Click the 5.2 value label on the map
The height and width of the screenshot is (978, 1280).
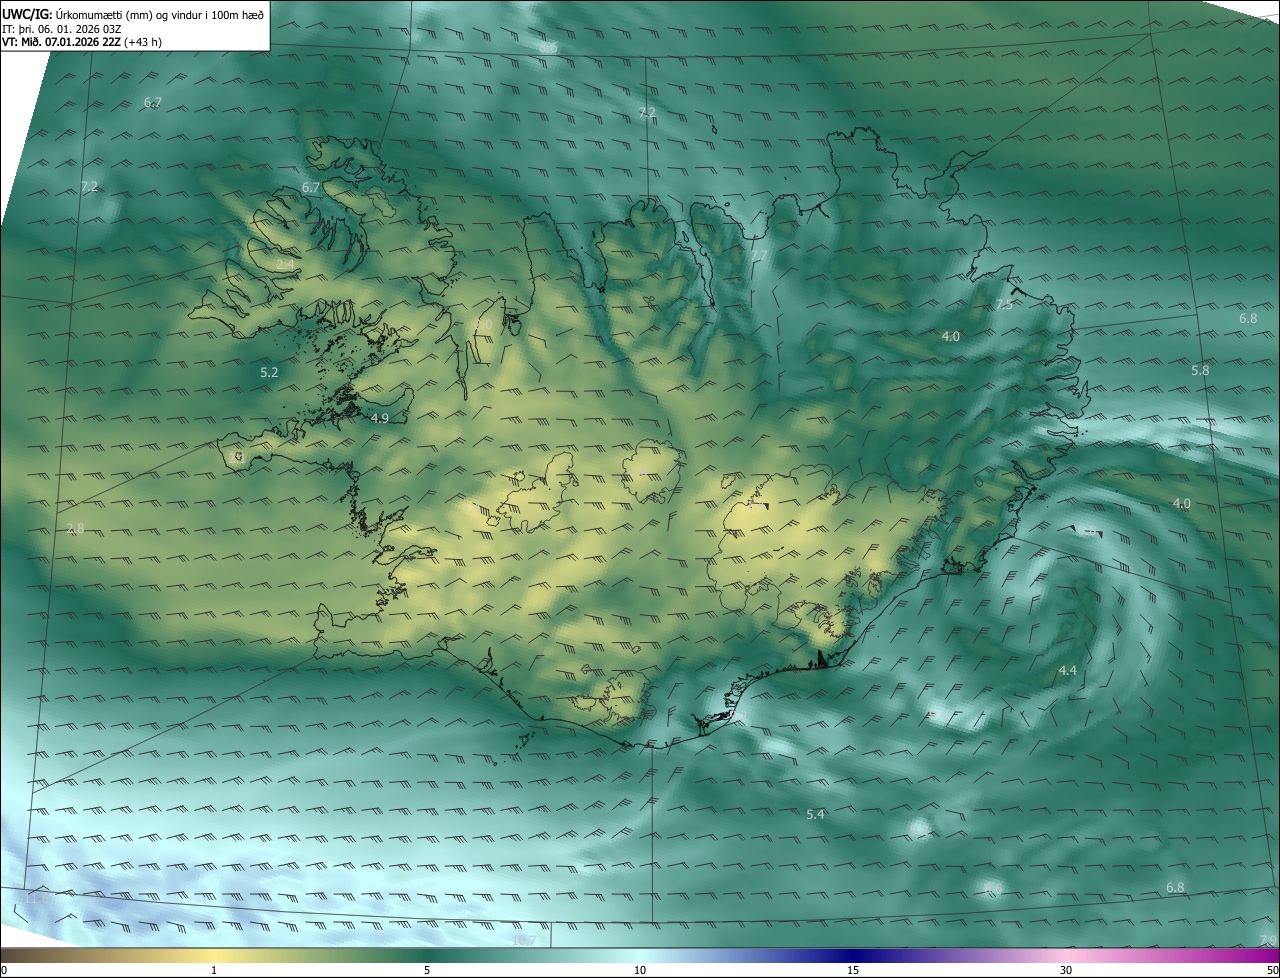(x=269, y=372)
